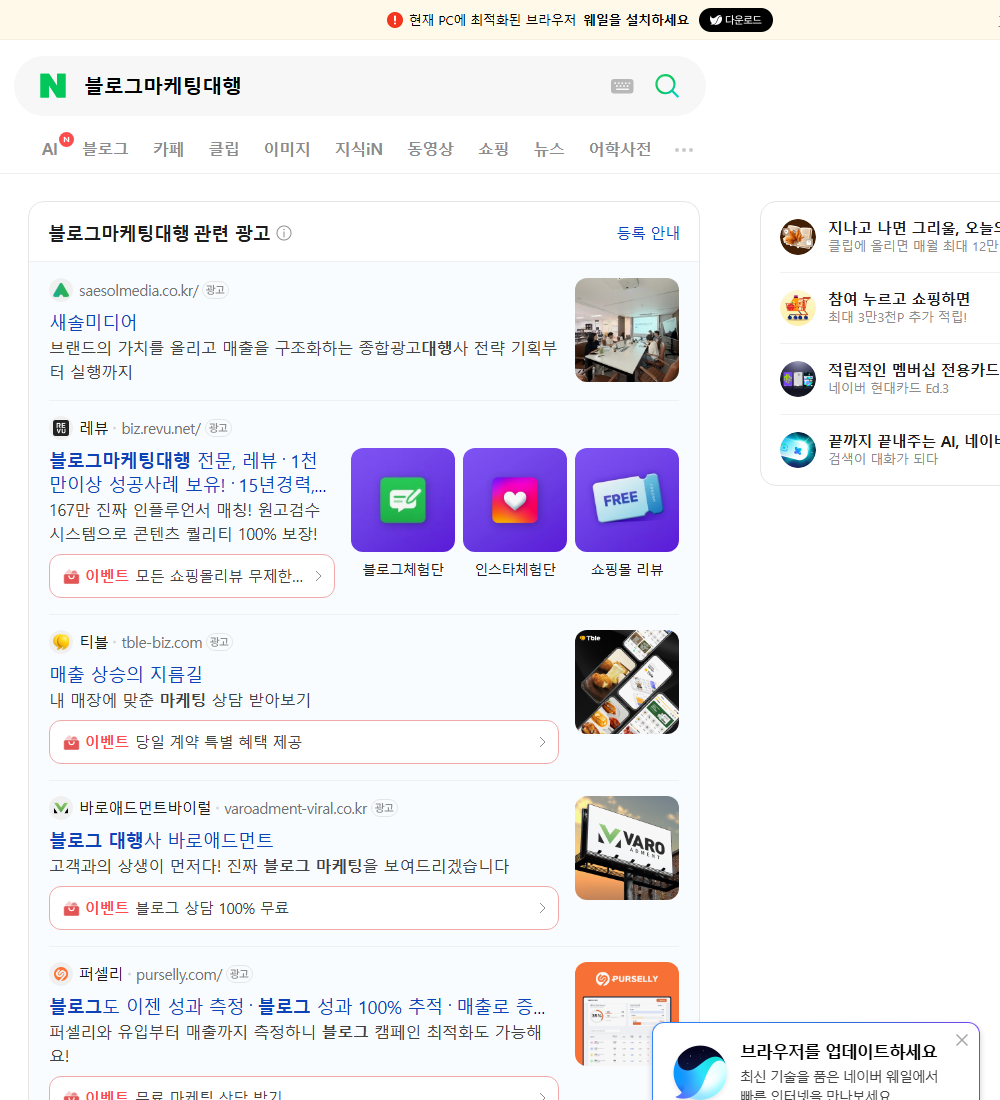Click the purselly.com/ URL
The image size is (1000, 1100).
(179, 974)
